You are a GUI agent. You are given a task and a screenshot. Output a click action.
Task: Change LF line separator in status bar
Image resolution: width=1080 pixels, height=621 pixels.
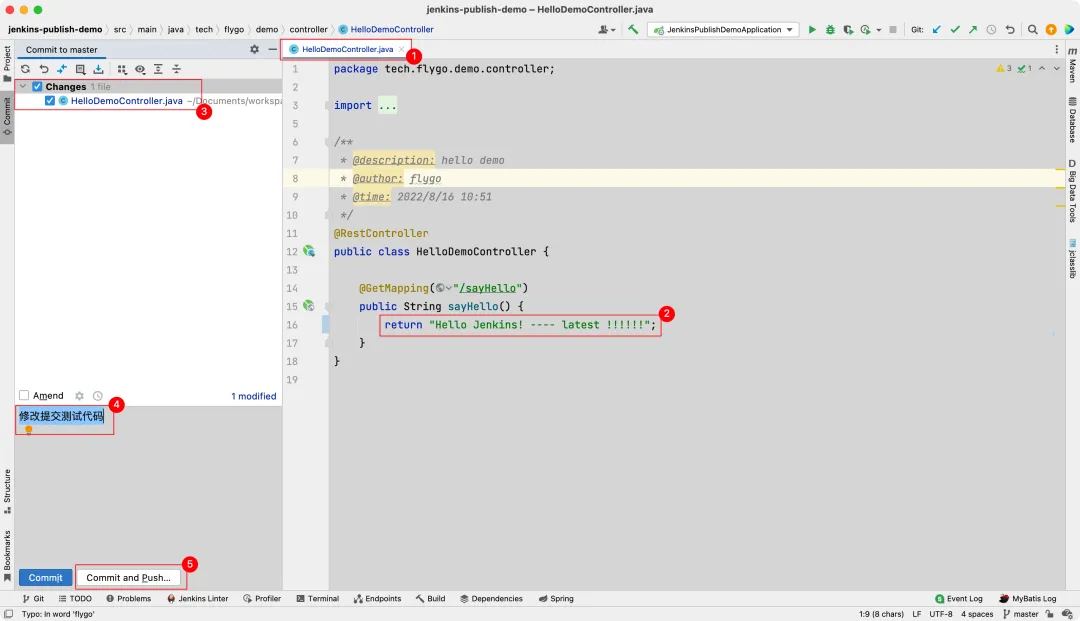917,613
